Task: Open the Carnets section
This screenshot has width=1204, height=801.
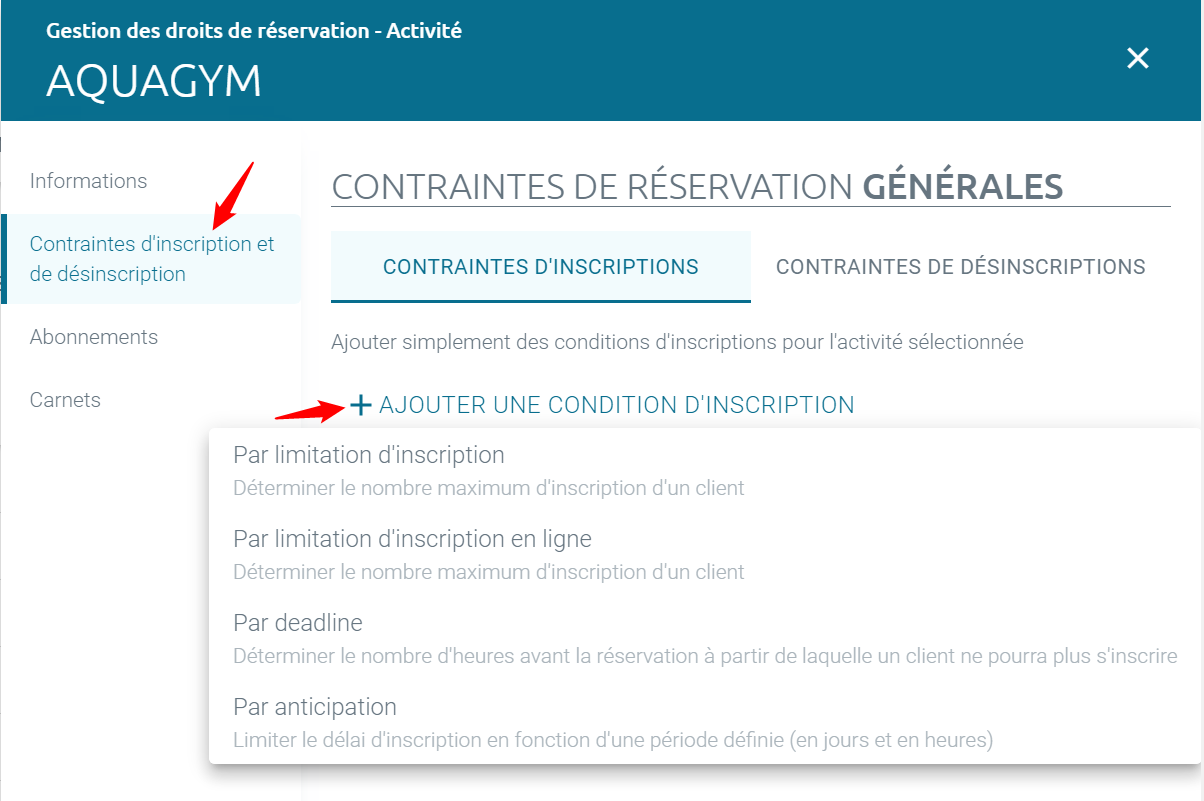Action: coord(65,400)
